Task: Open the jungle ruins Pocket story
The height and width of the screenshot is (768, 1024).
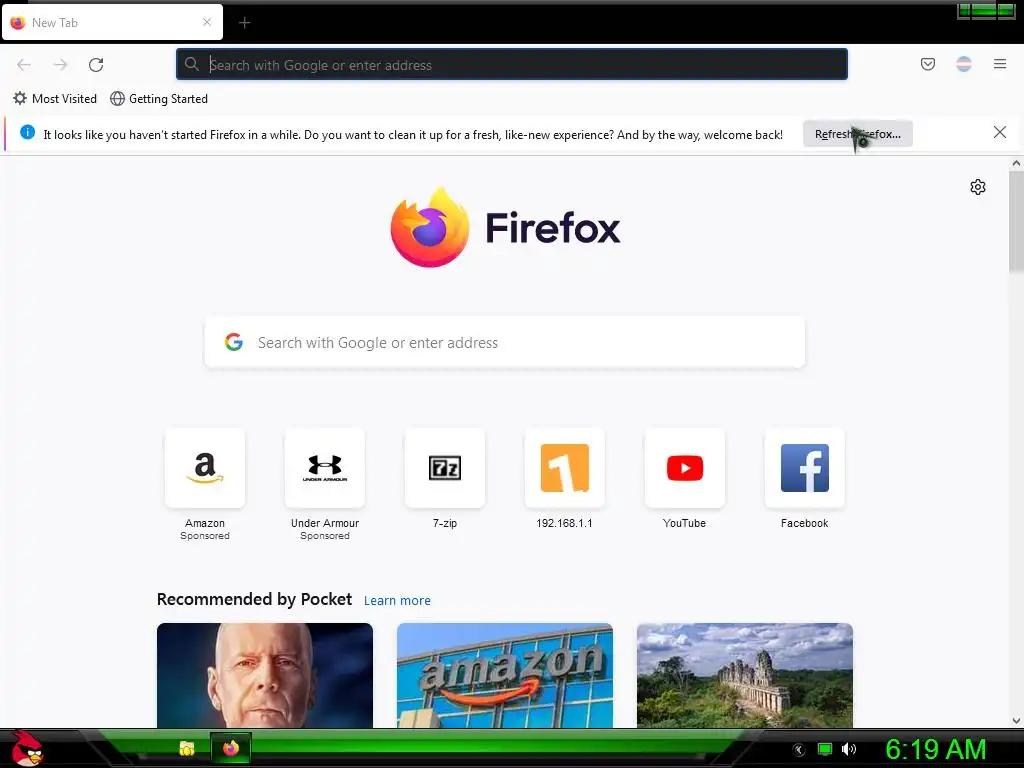Action: [744, 675]
